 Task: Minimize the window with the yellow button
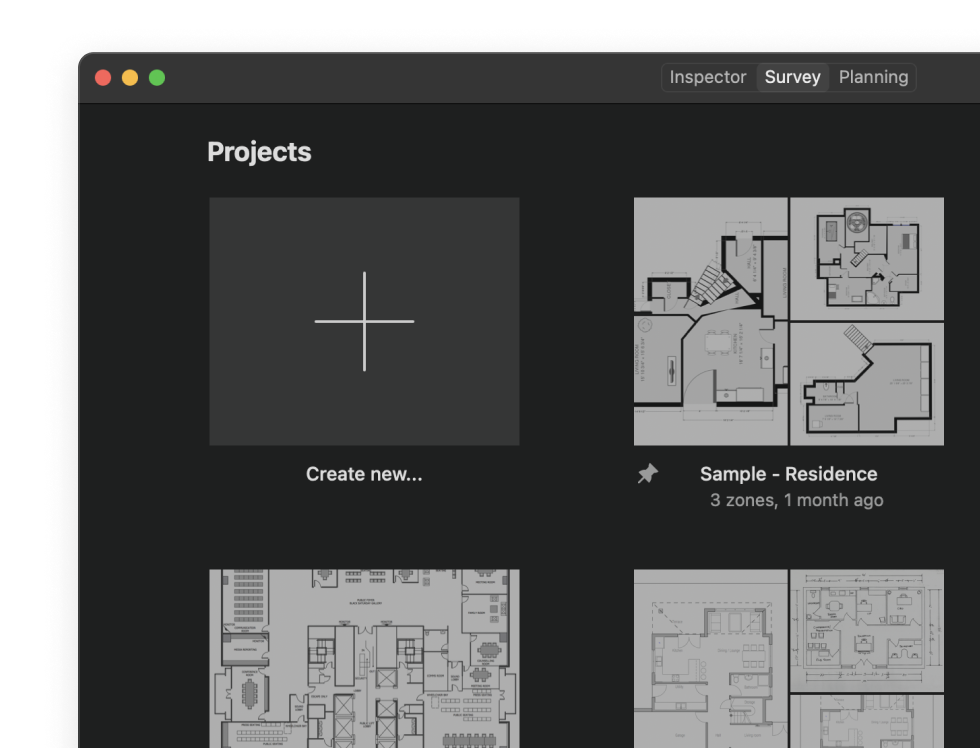point(130,78)
